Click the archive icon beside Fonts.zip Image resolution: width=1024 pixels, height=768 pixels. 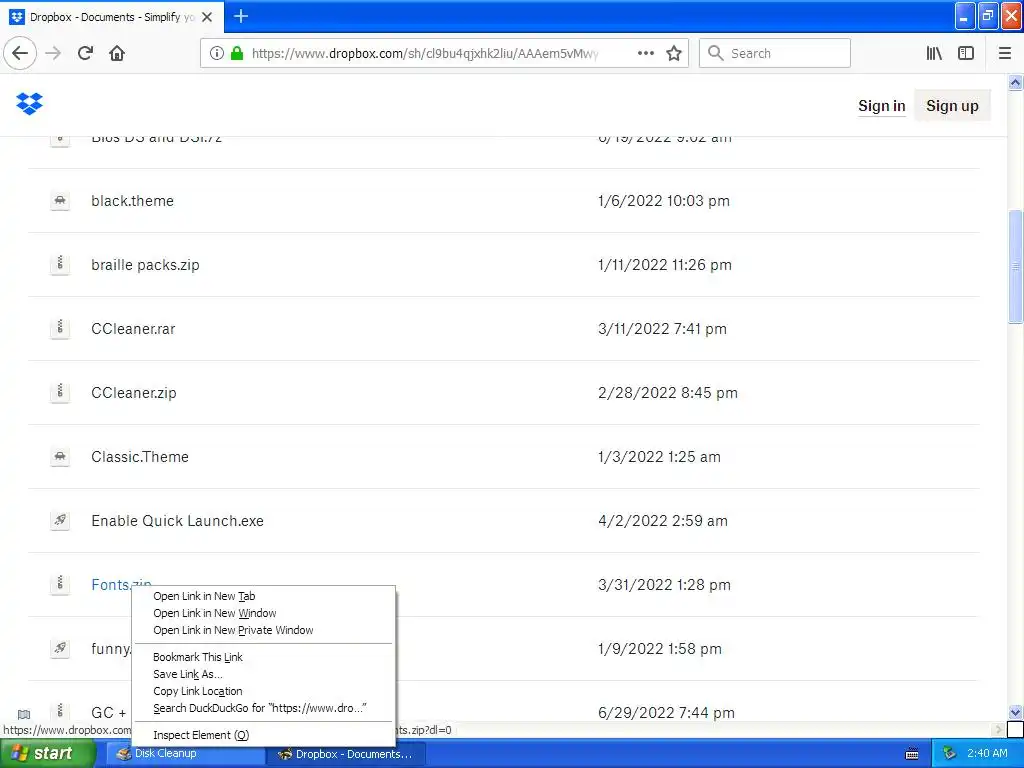60,584
